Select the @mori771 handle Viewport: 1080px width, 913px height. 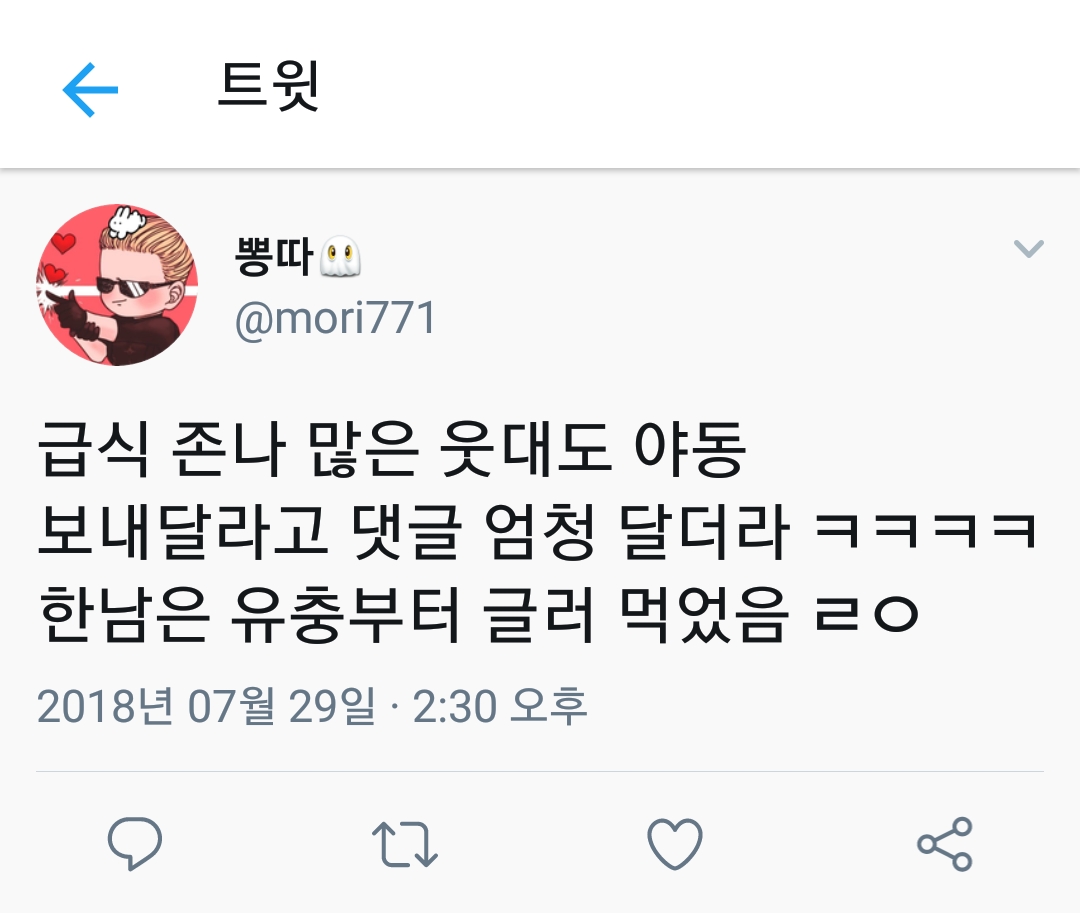[x=335, y=318]
